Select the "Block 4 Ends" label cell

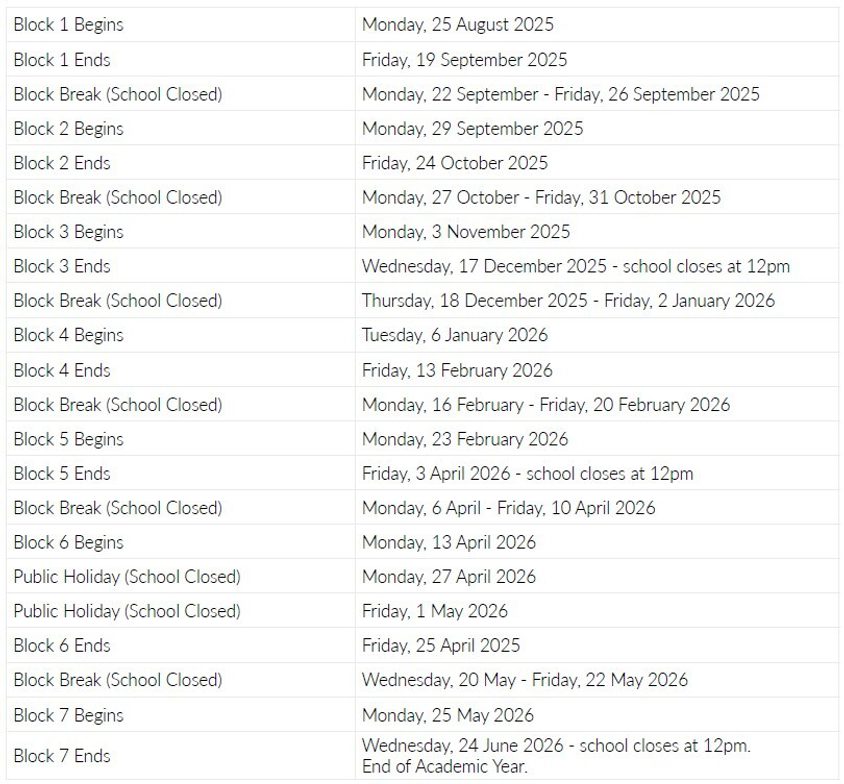(x=62, y=370)
